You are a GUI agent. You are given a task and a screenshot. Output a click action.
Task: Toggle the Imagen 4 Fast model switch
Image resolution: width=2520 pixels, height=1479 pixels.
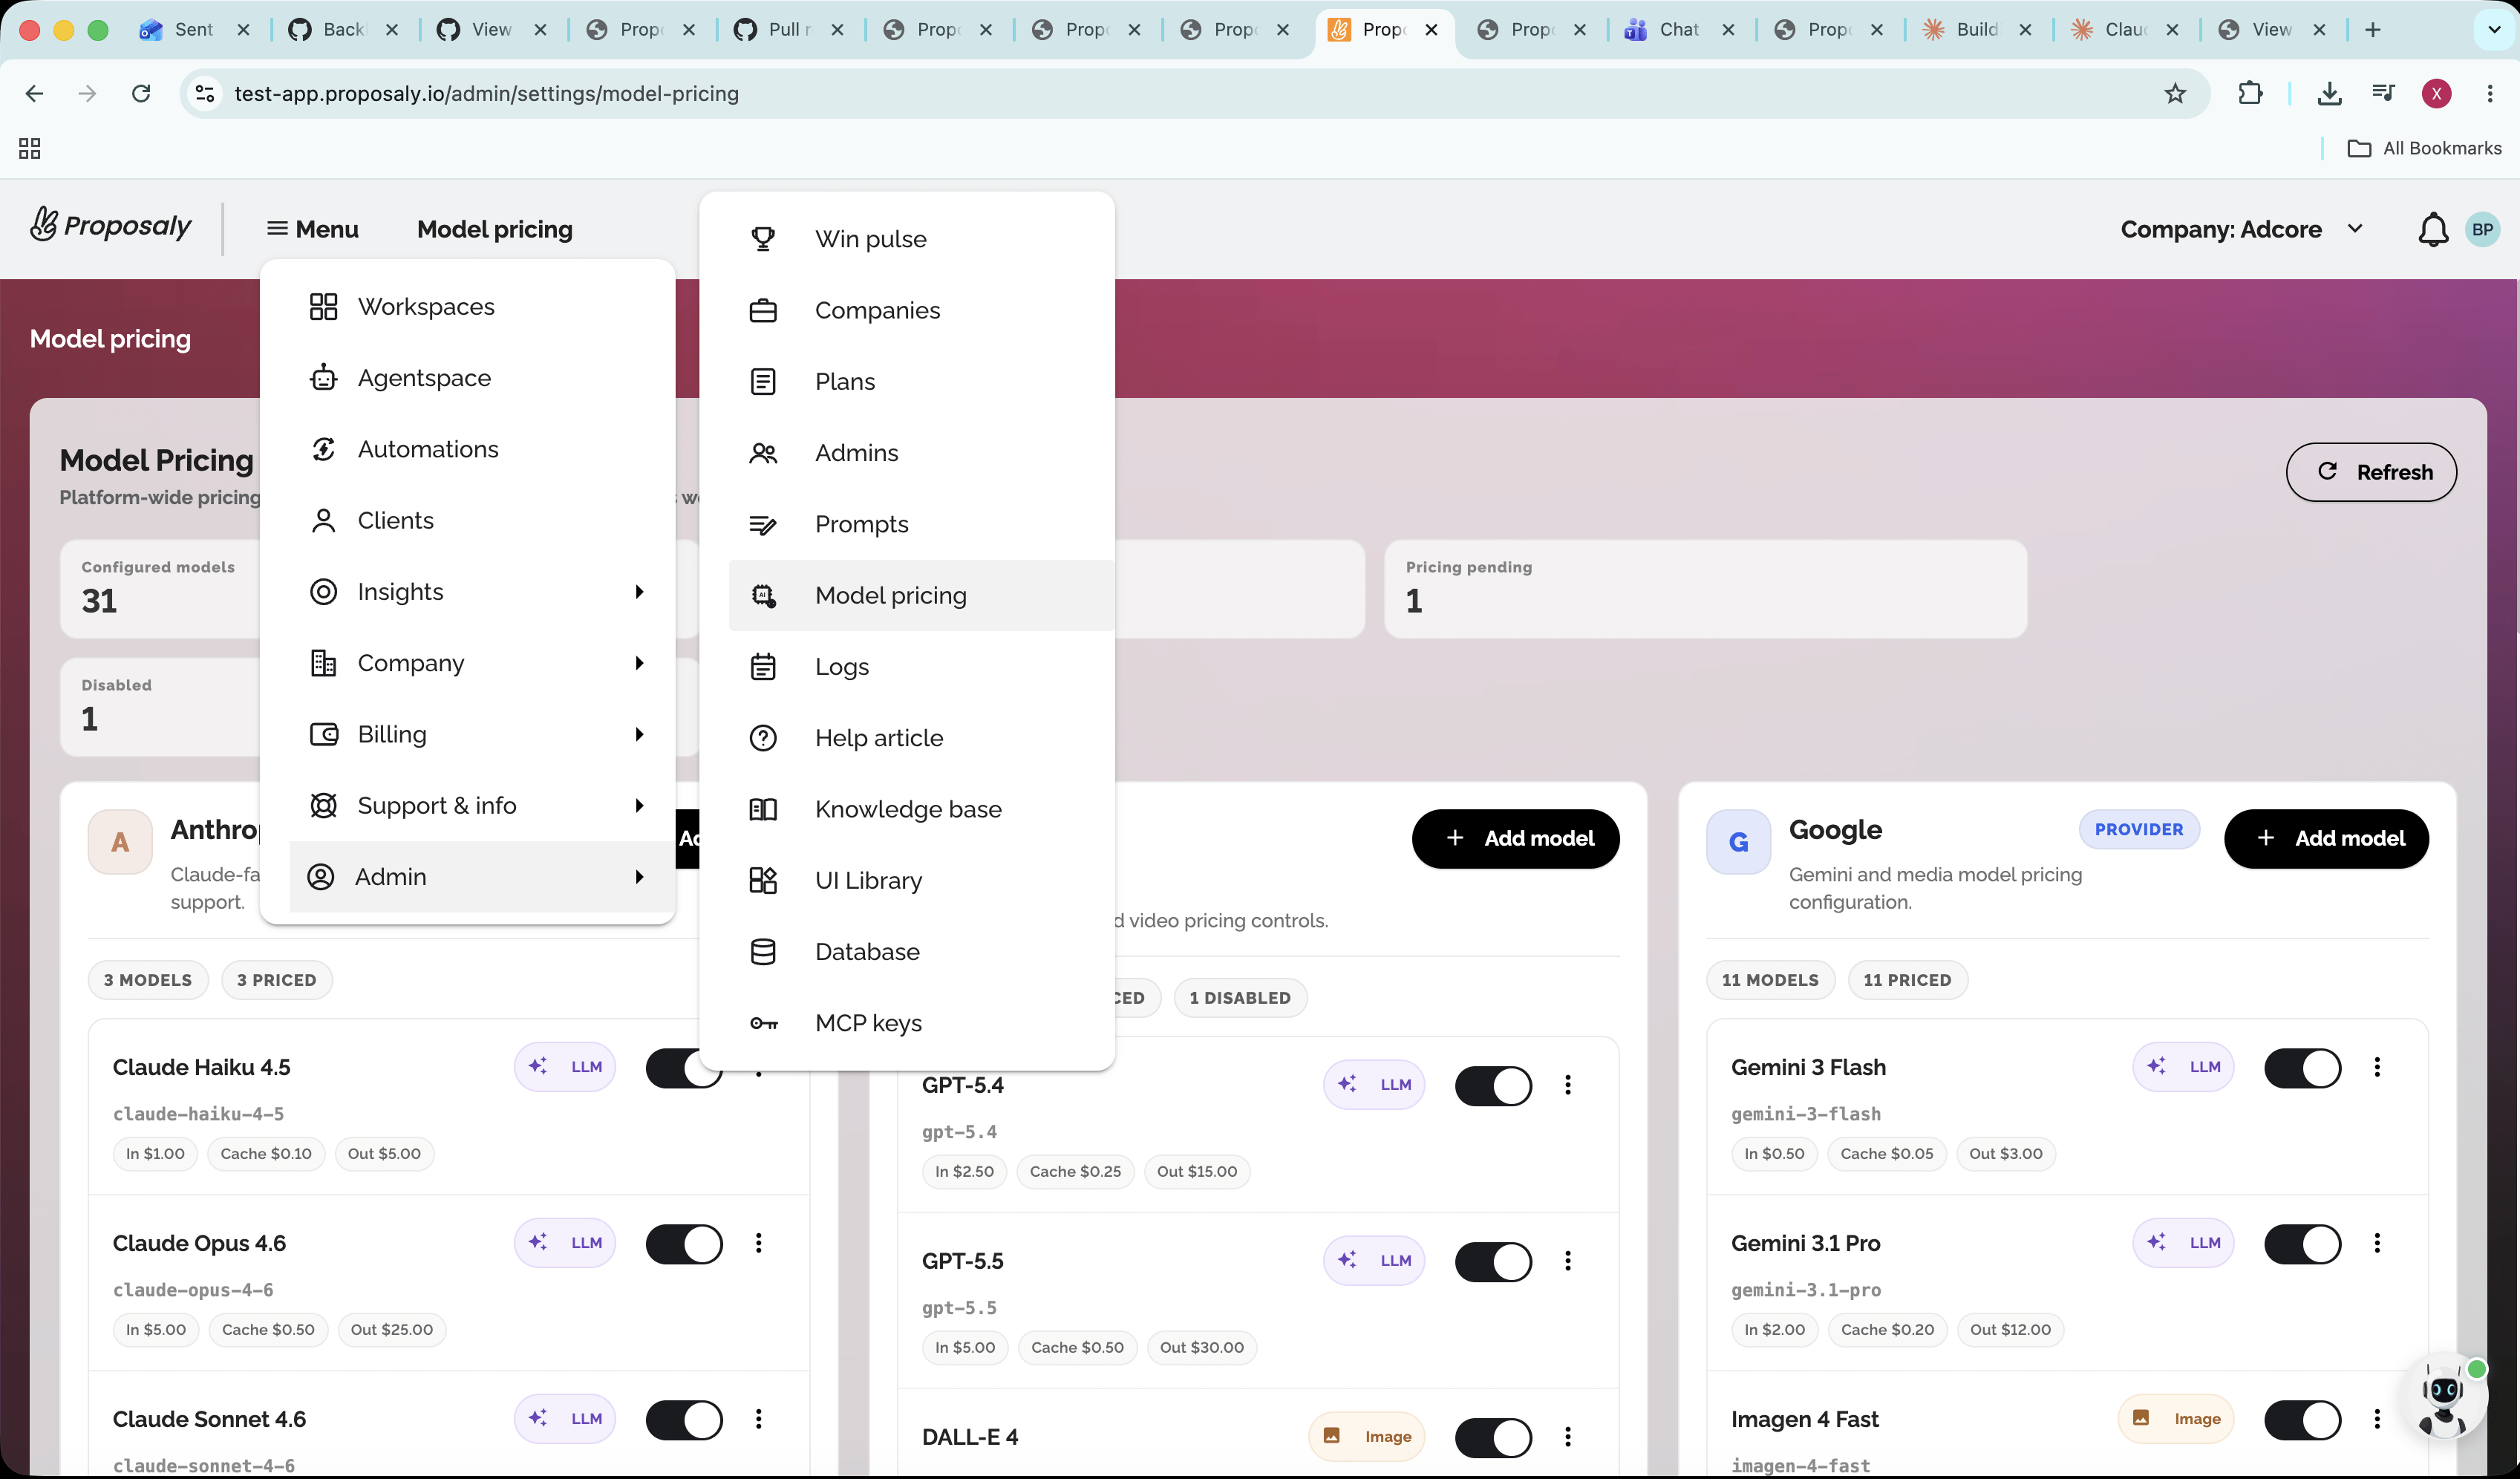coord(2302,1420)
